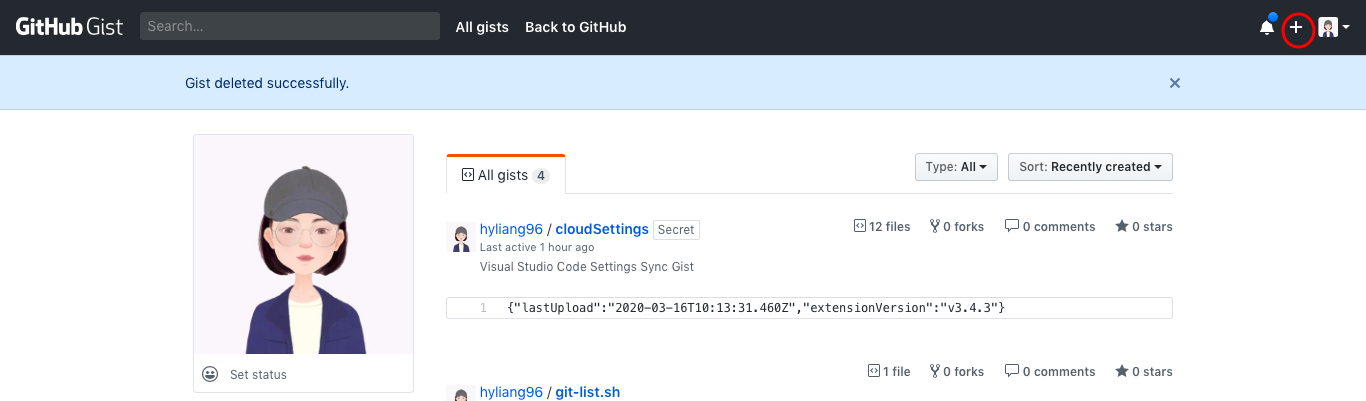Click the notifications bell icon
Image resolution: width=1366 pixels, height=401 pixels.
1266,28
